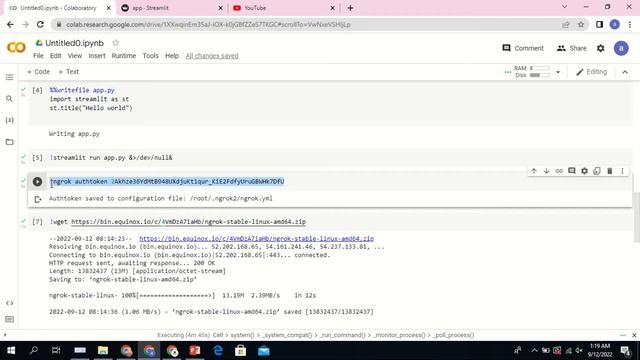
Task: Run the ngrok authtoken cell
Action: tap(37, 182)
